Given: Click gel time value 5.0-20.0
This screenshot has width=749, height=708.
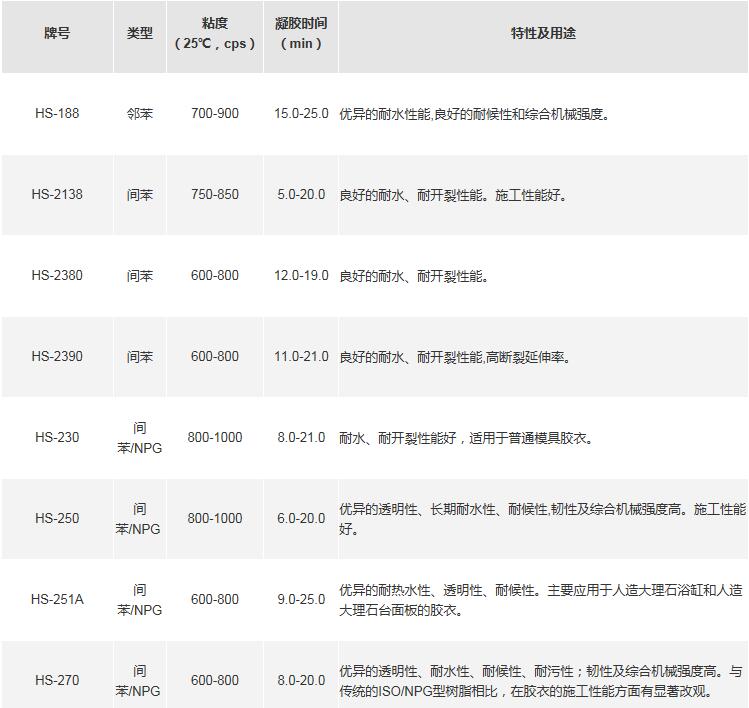Looking at the screenshot, I should tap(301, 195).
